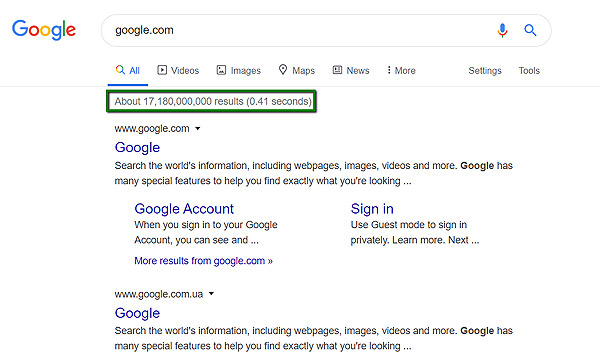
Task: Click the Maps tab pin icon
Action: click(x=283, y=70)
